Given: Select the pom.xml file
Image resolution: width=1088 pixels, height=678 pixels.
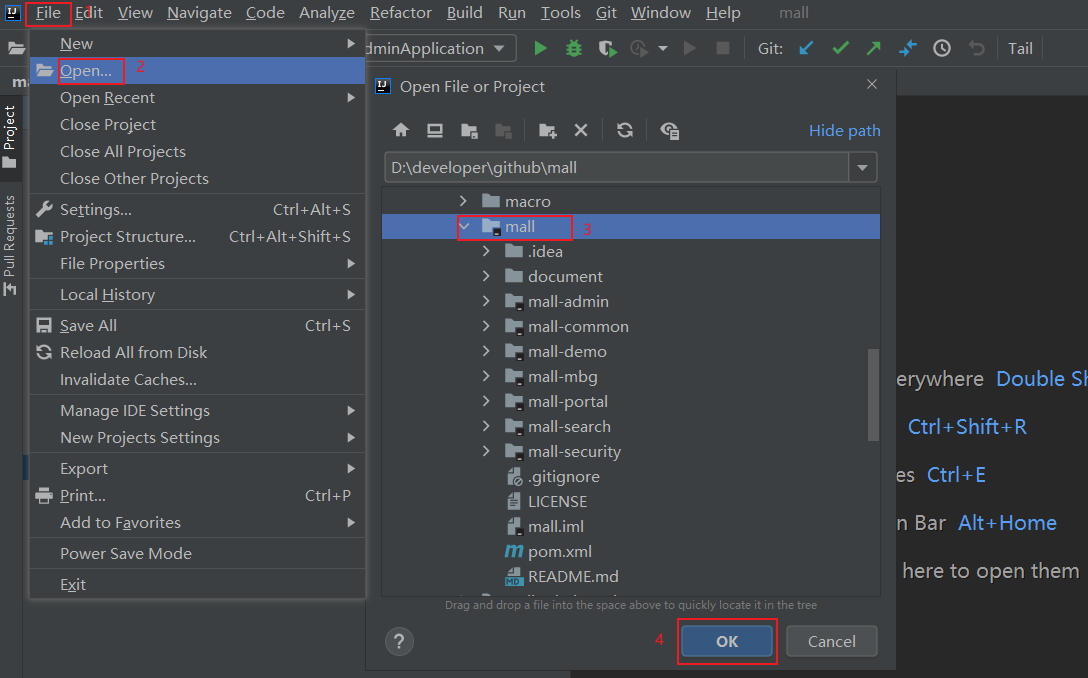Looking at the screenshot, I should pyautogui.click(x=560, y=552).
